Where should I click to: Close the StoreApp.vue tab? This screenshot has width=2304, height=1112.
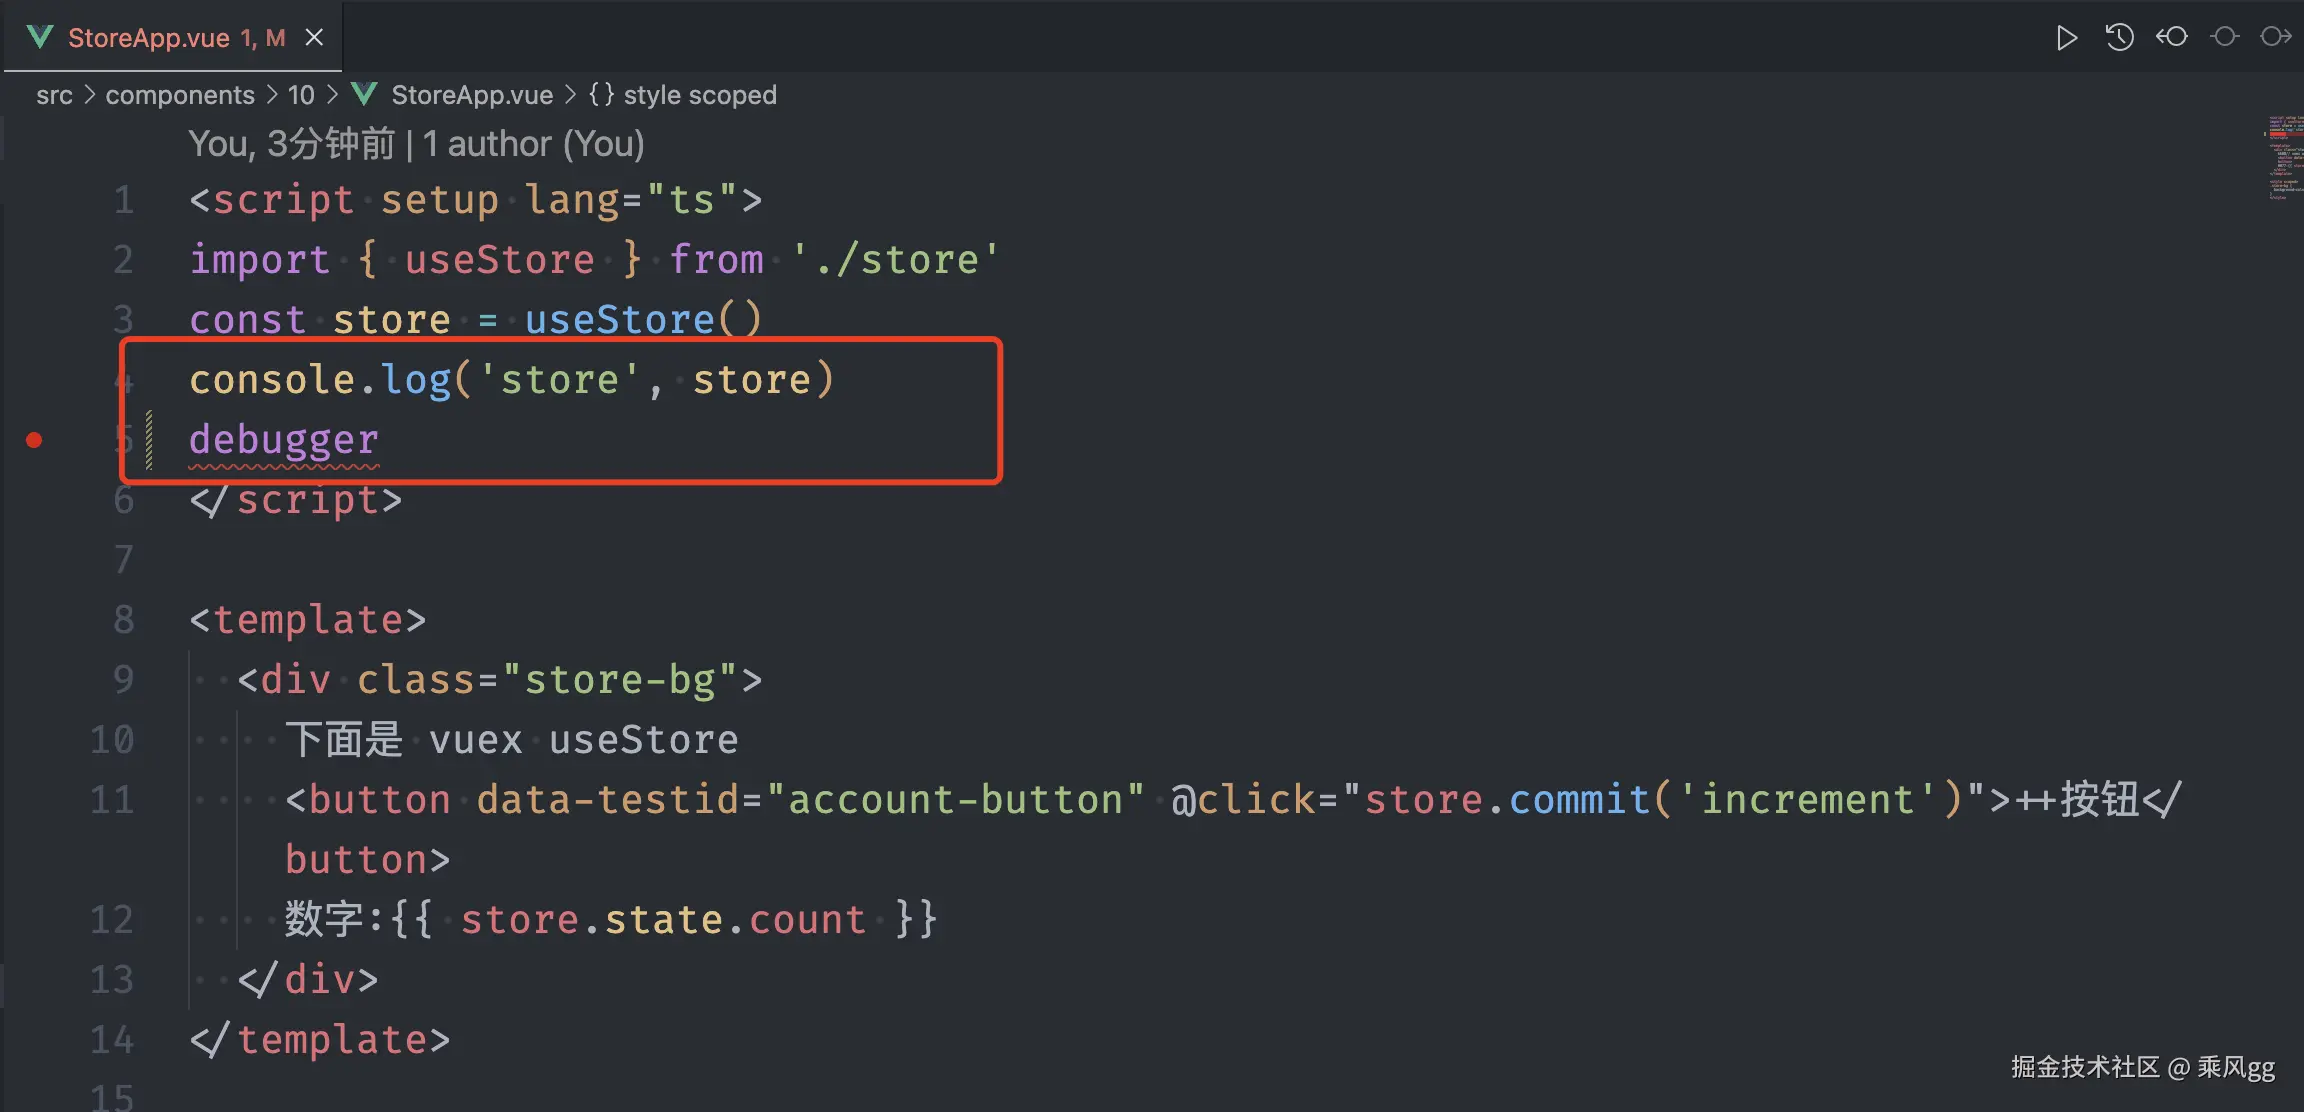pyautogui.click(x=314, y=38)
